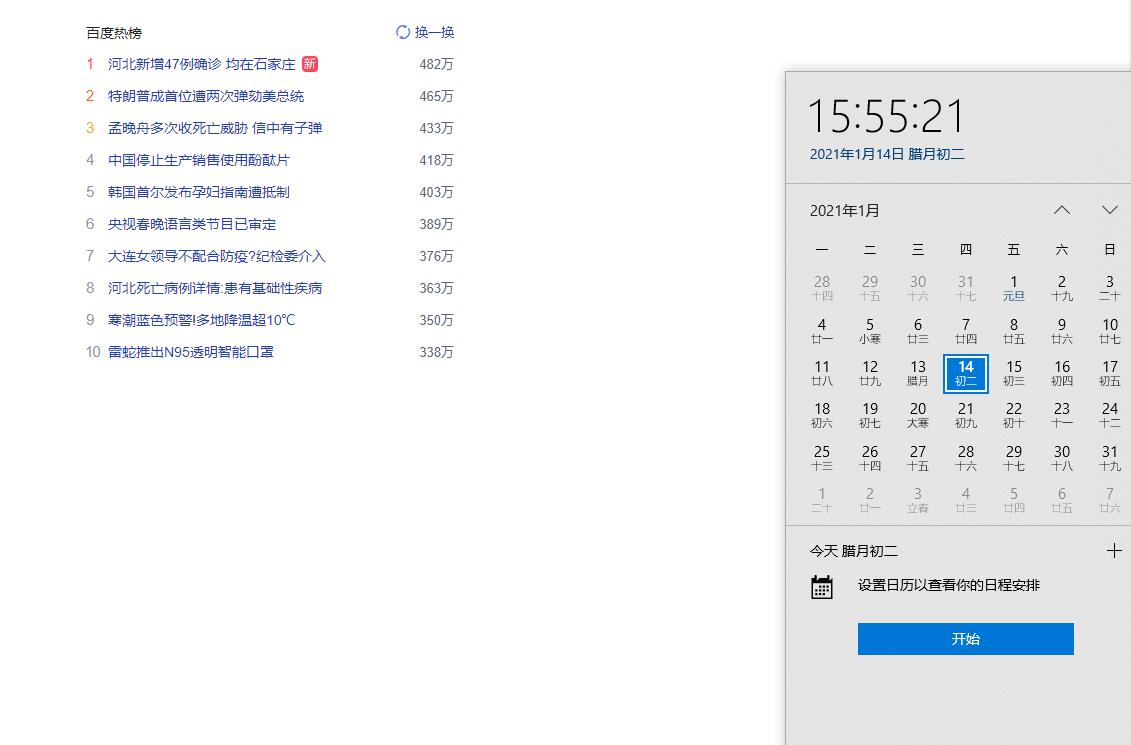Select January 31 十九 in the calendar
1131x745 pixels.
[x=1109, y=458]
